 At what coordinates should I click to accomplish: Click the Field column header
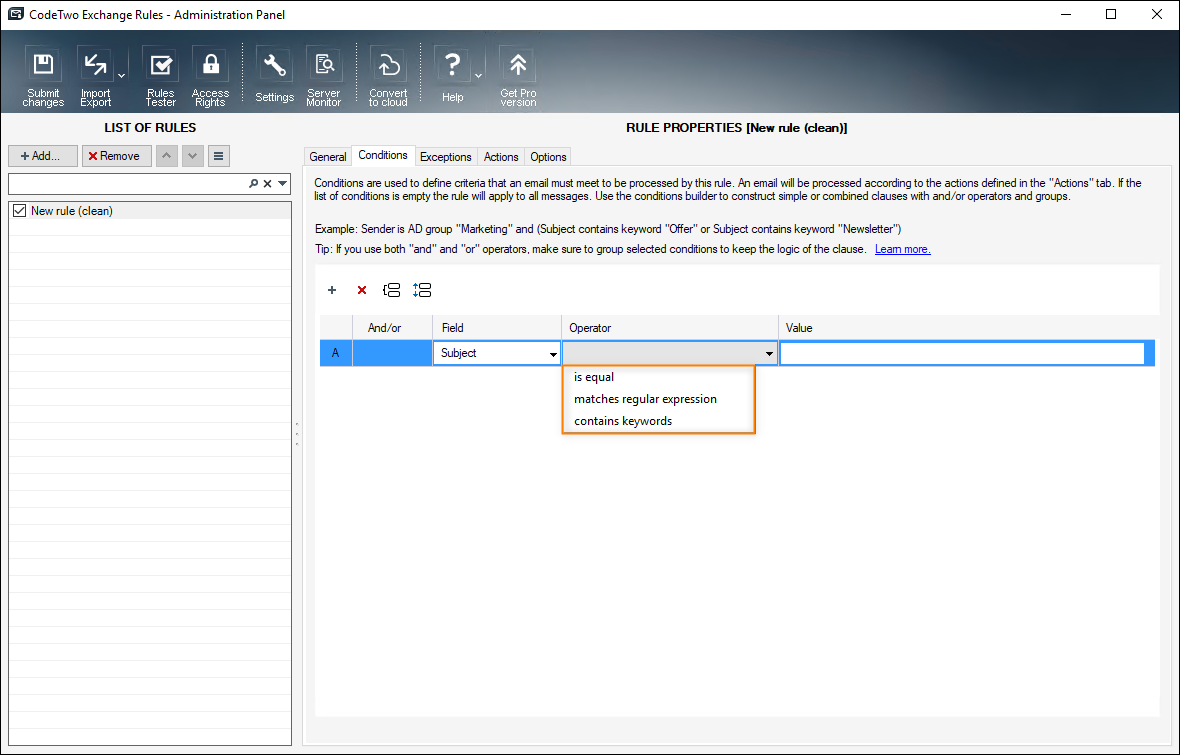point(497,328)
